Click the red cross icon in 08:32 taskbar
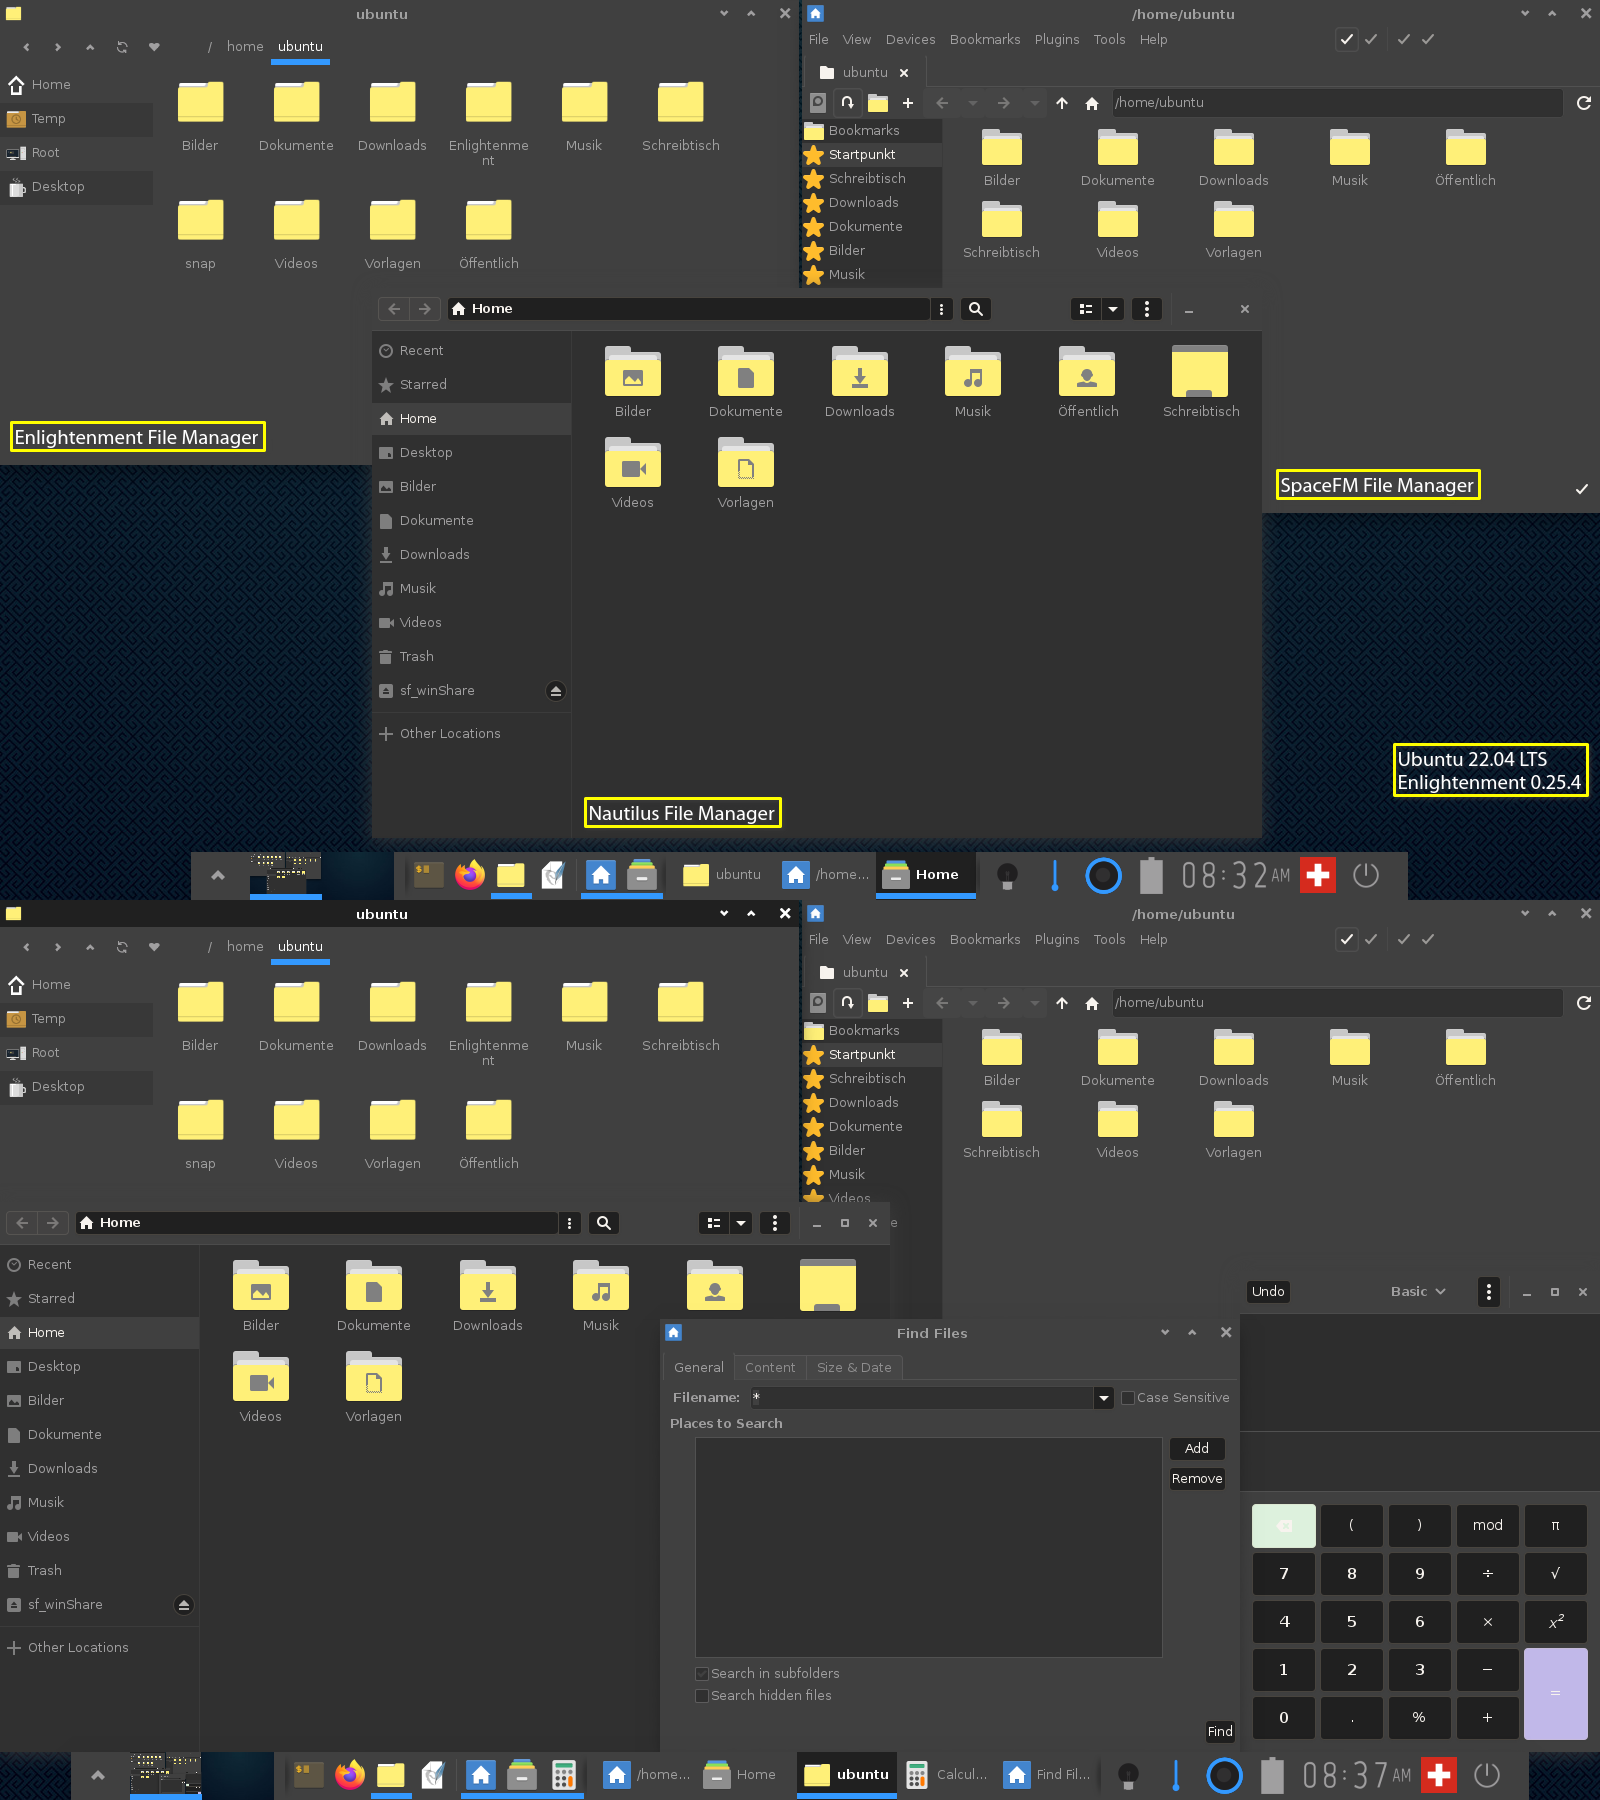This screenshot has width=1600, height=1800. (x=1318, y=875)
